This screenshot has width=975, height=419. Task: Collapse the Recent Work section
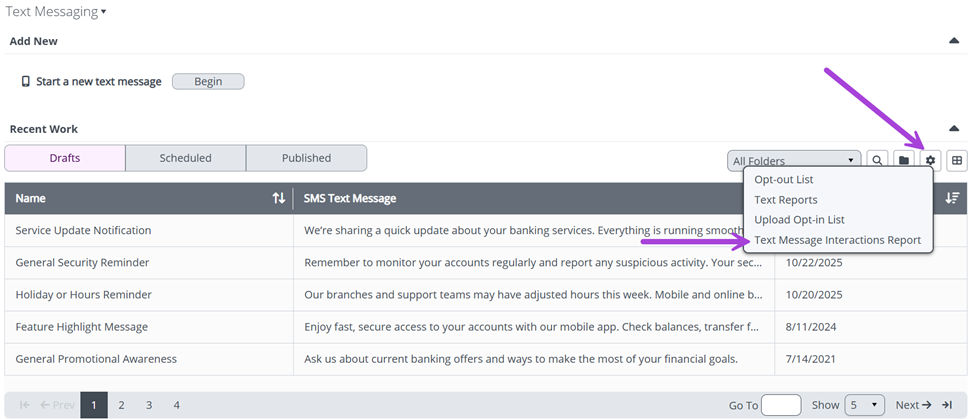(x=954, y=129)
